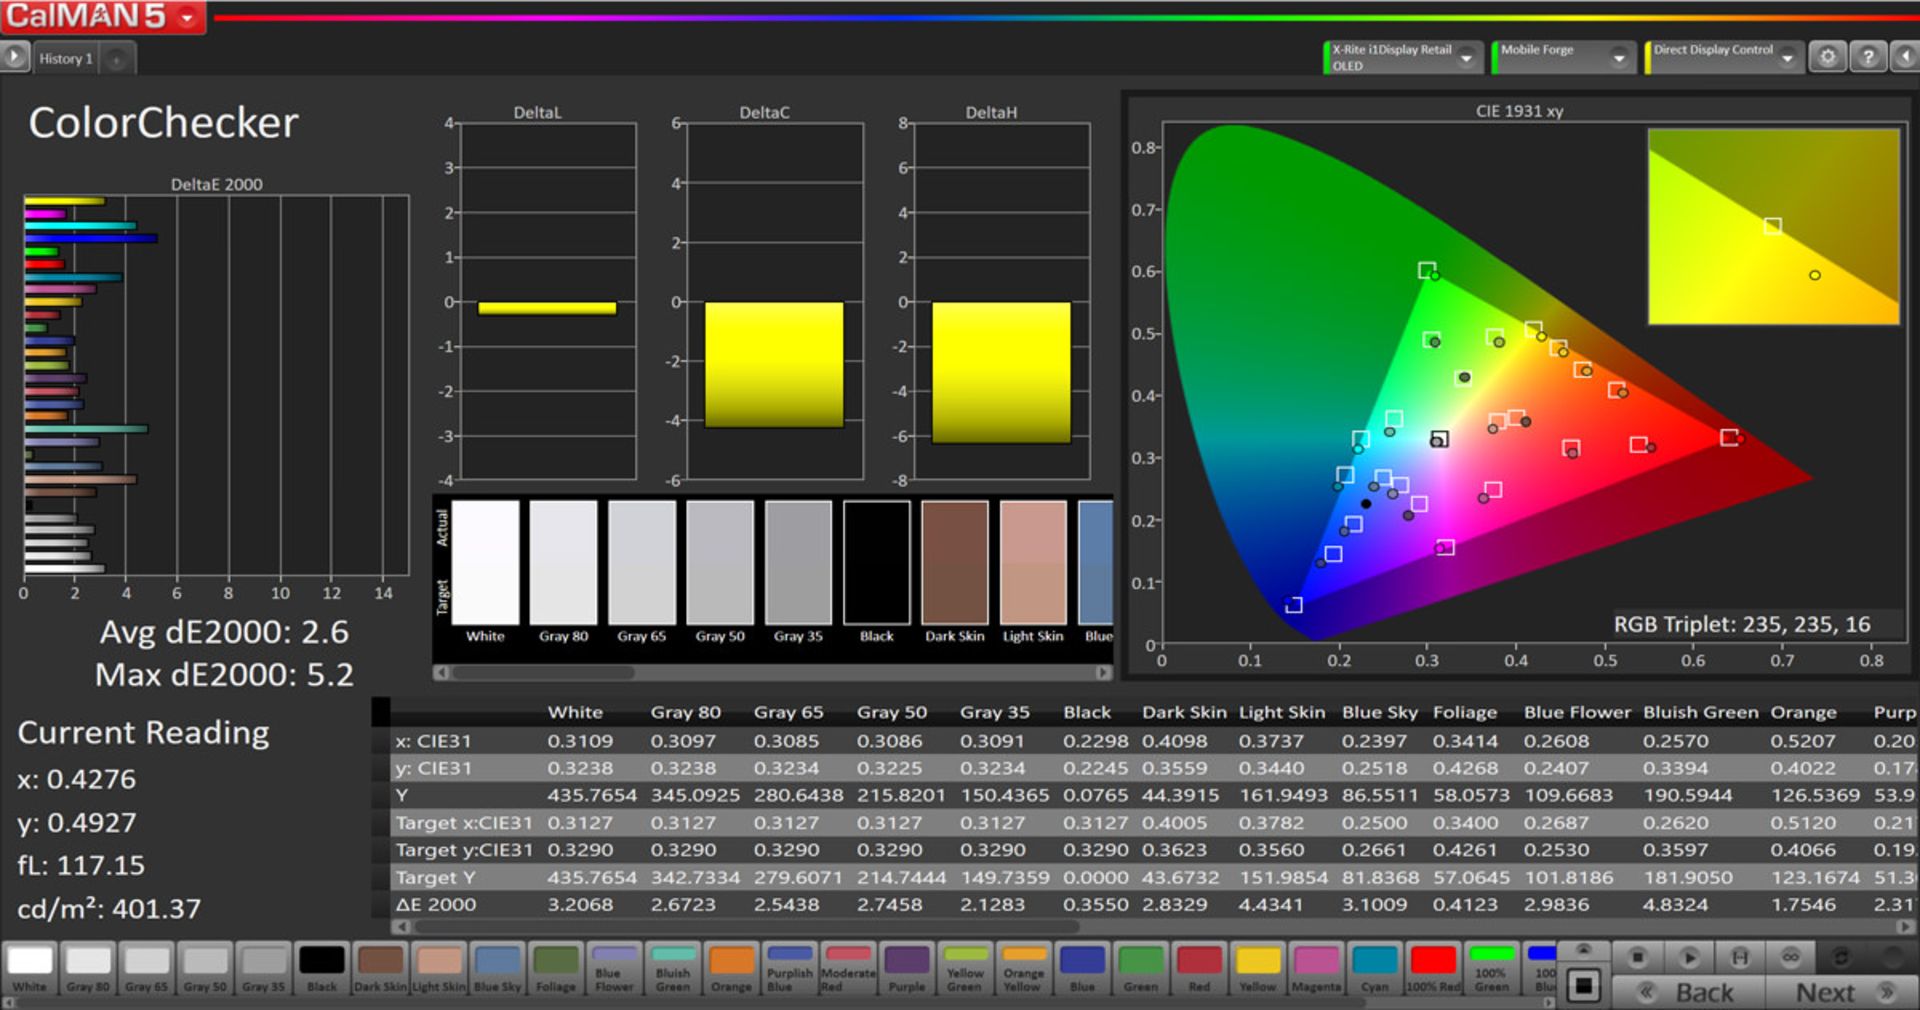This screenshot has width=1920, height=1010.
Task: Click the infinity continuous read icon
Action: [x=1790, y=958]
